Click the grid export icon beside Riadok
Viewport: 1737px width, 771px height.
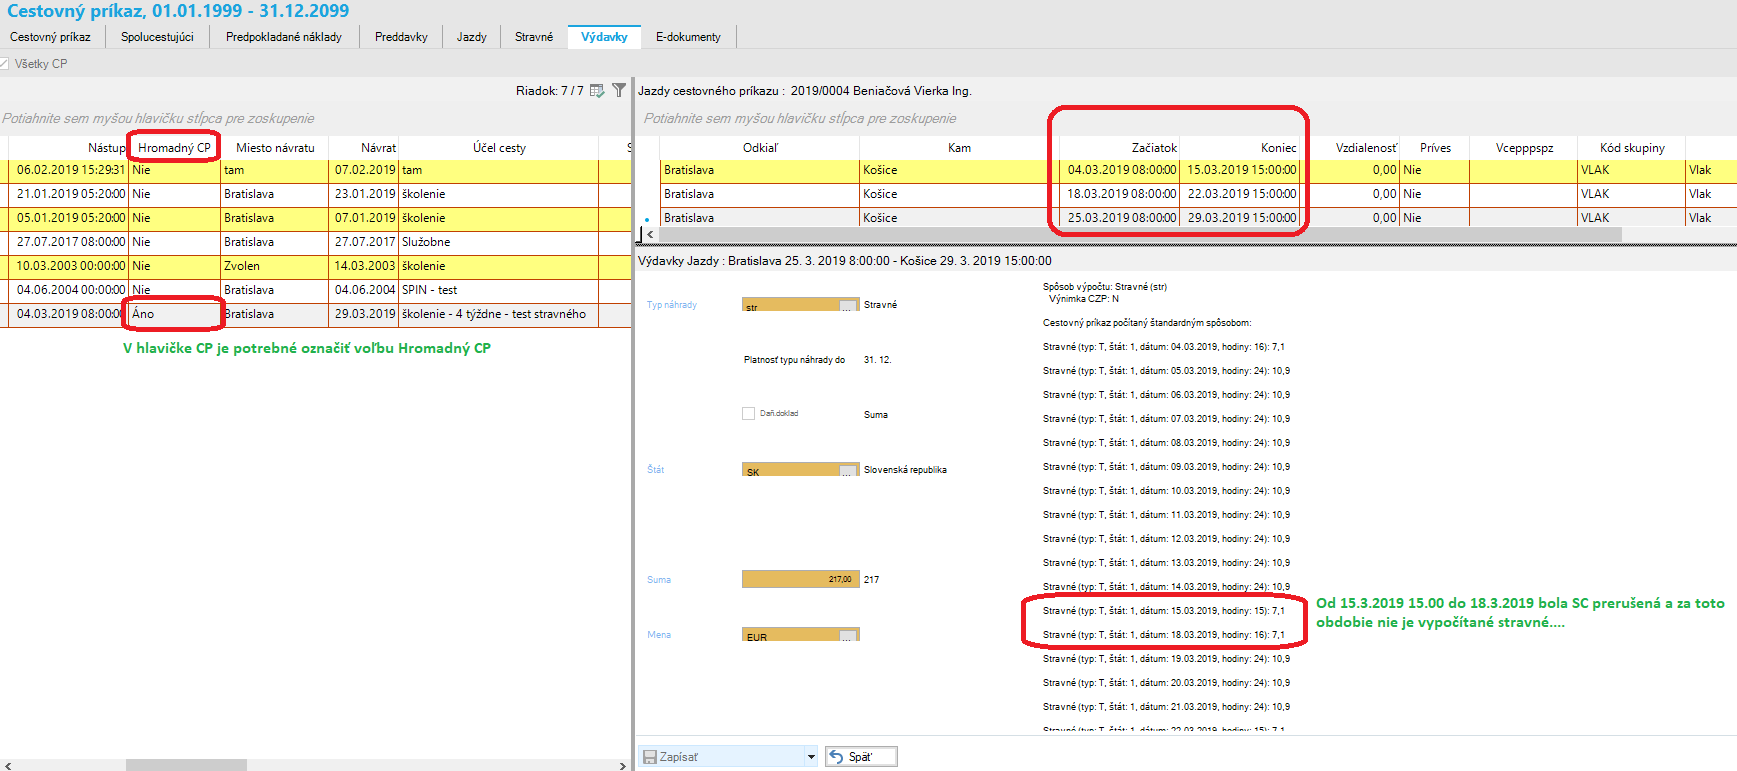click(597, 90)
